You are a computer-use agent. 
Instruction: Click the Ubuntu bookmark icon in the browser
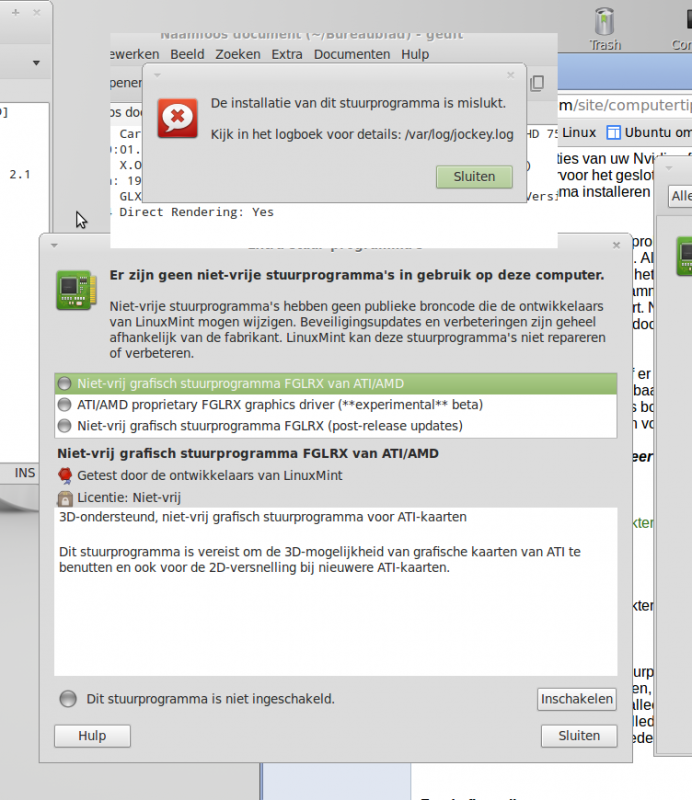click(613, 133)
